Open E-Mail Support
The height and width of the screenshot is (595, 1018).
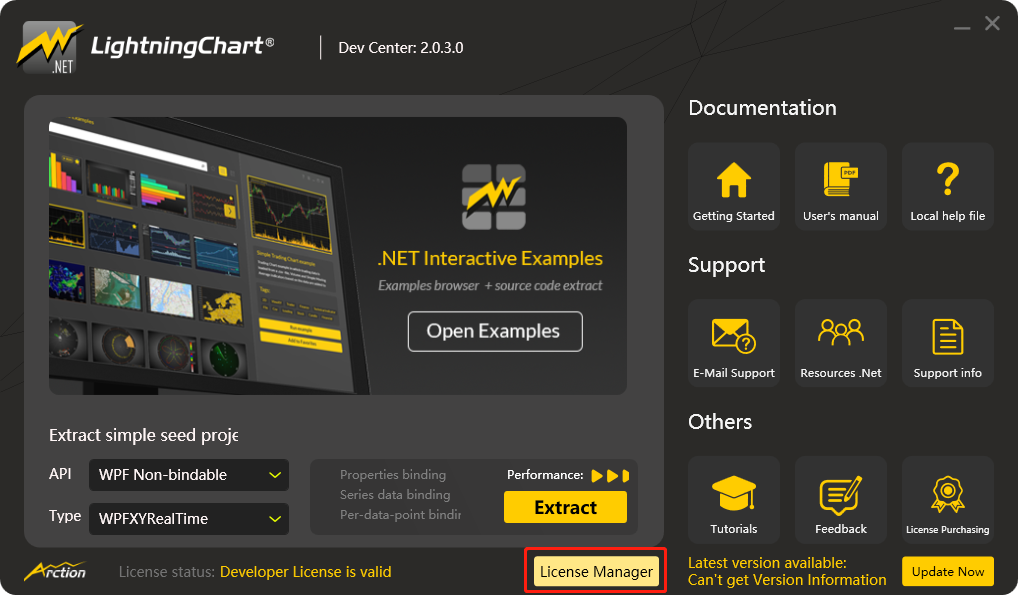point(734,343)
